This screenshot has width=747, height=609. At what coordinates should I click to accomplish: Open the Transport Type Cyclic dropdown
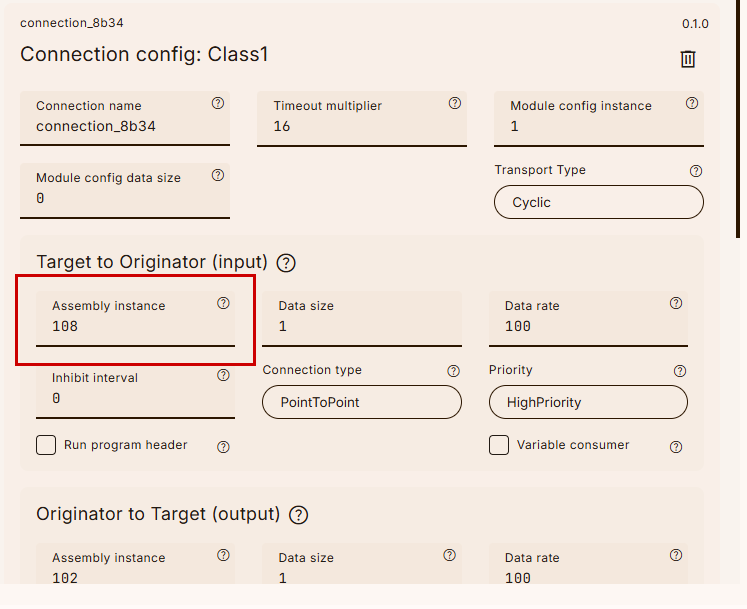click(x=598, y=202)
